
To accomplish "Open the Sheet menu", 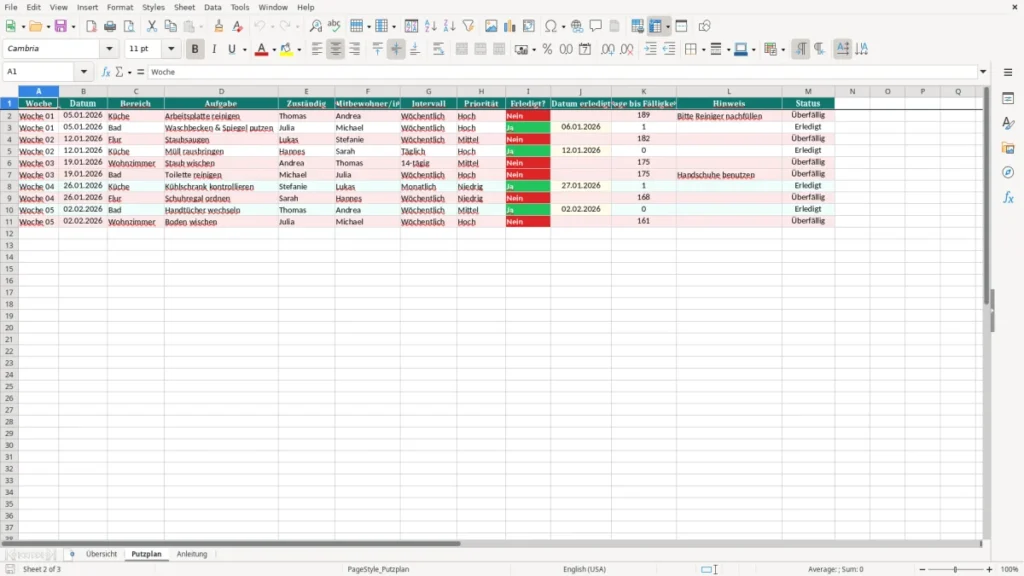I will pyautogui.click(x=184, y=7).
